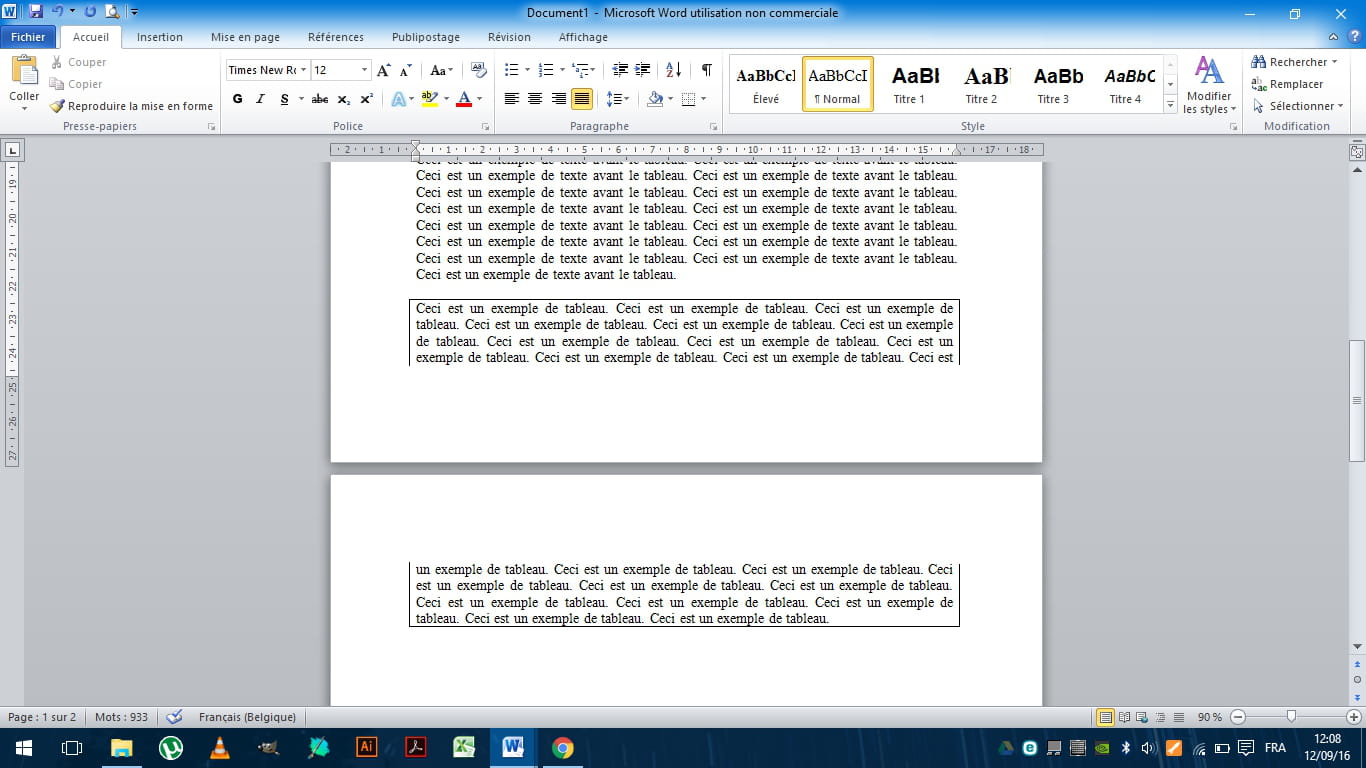
Task: Toggle justified paragraph alignment
Action: pyautogui.click(x=581, y=99)
